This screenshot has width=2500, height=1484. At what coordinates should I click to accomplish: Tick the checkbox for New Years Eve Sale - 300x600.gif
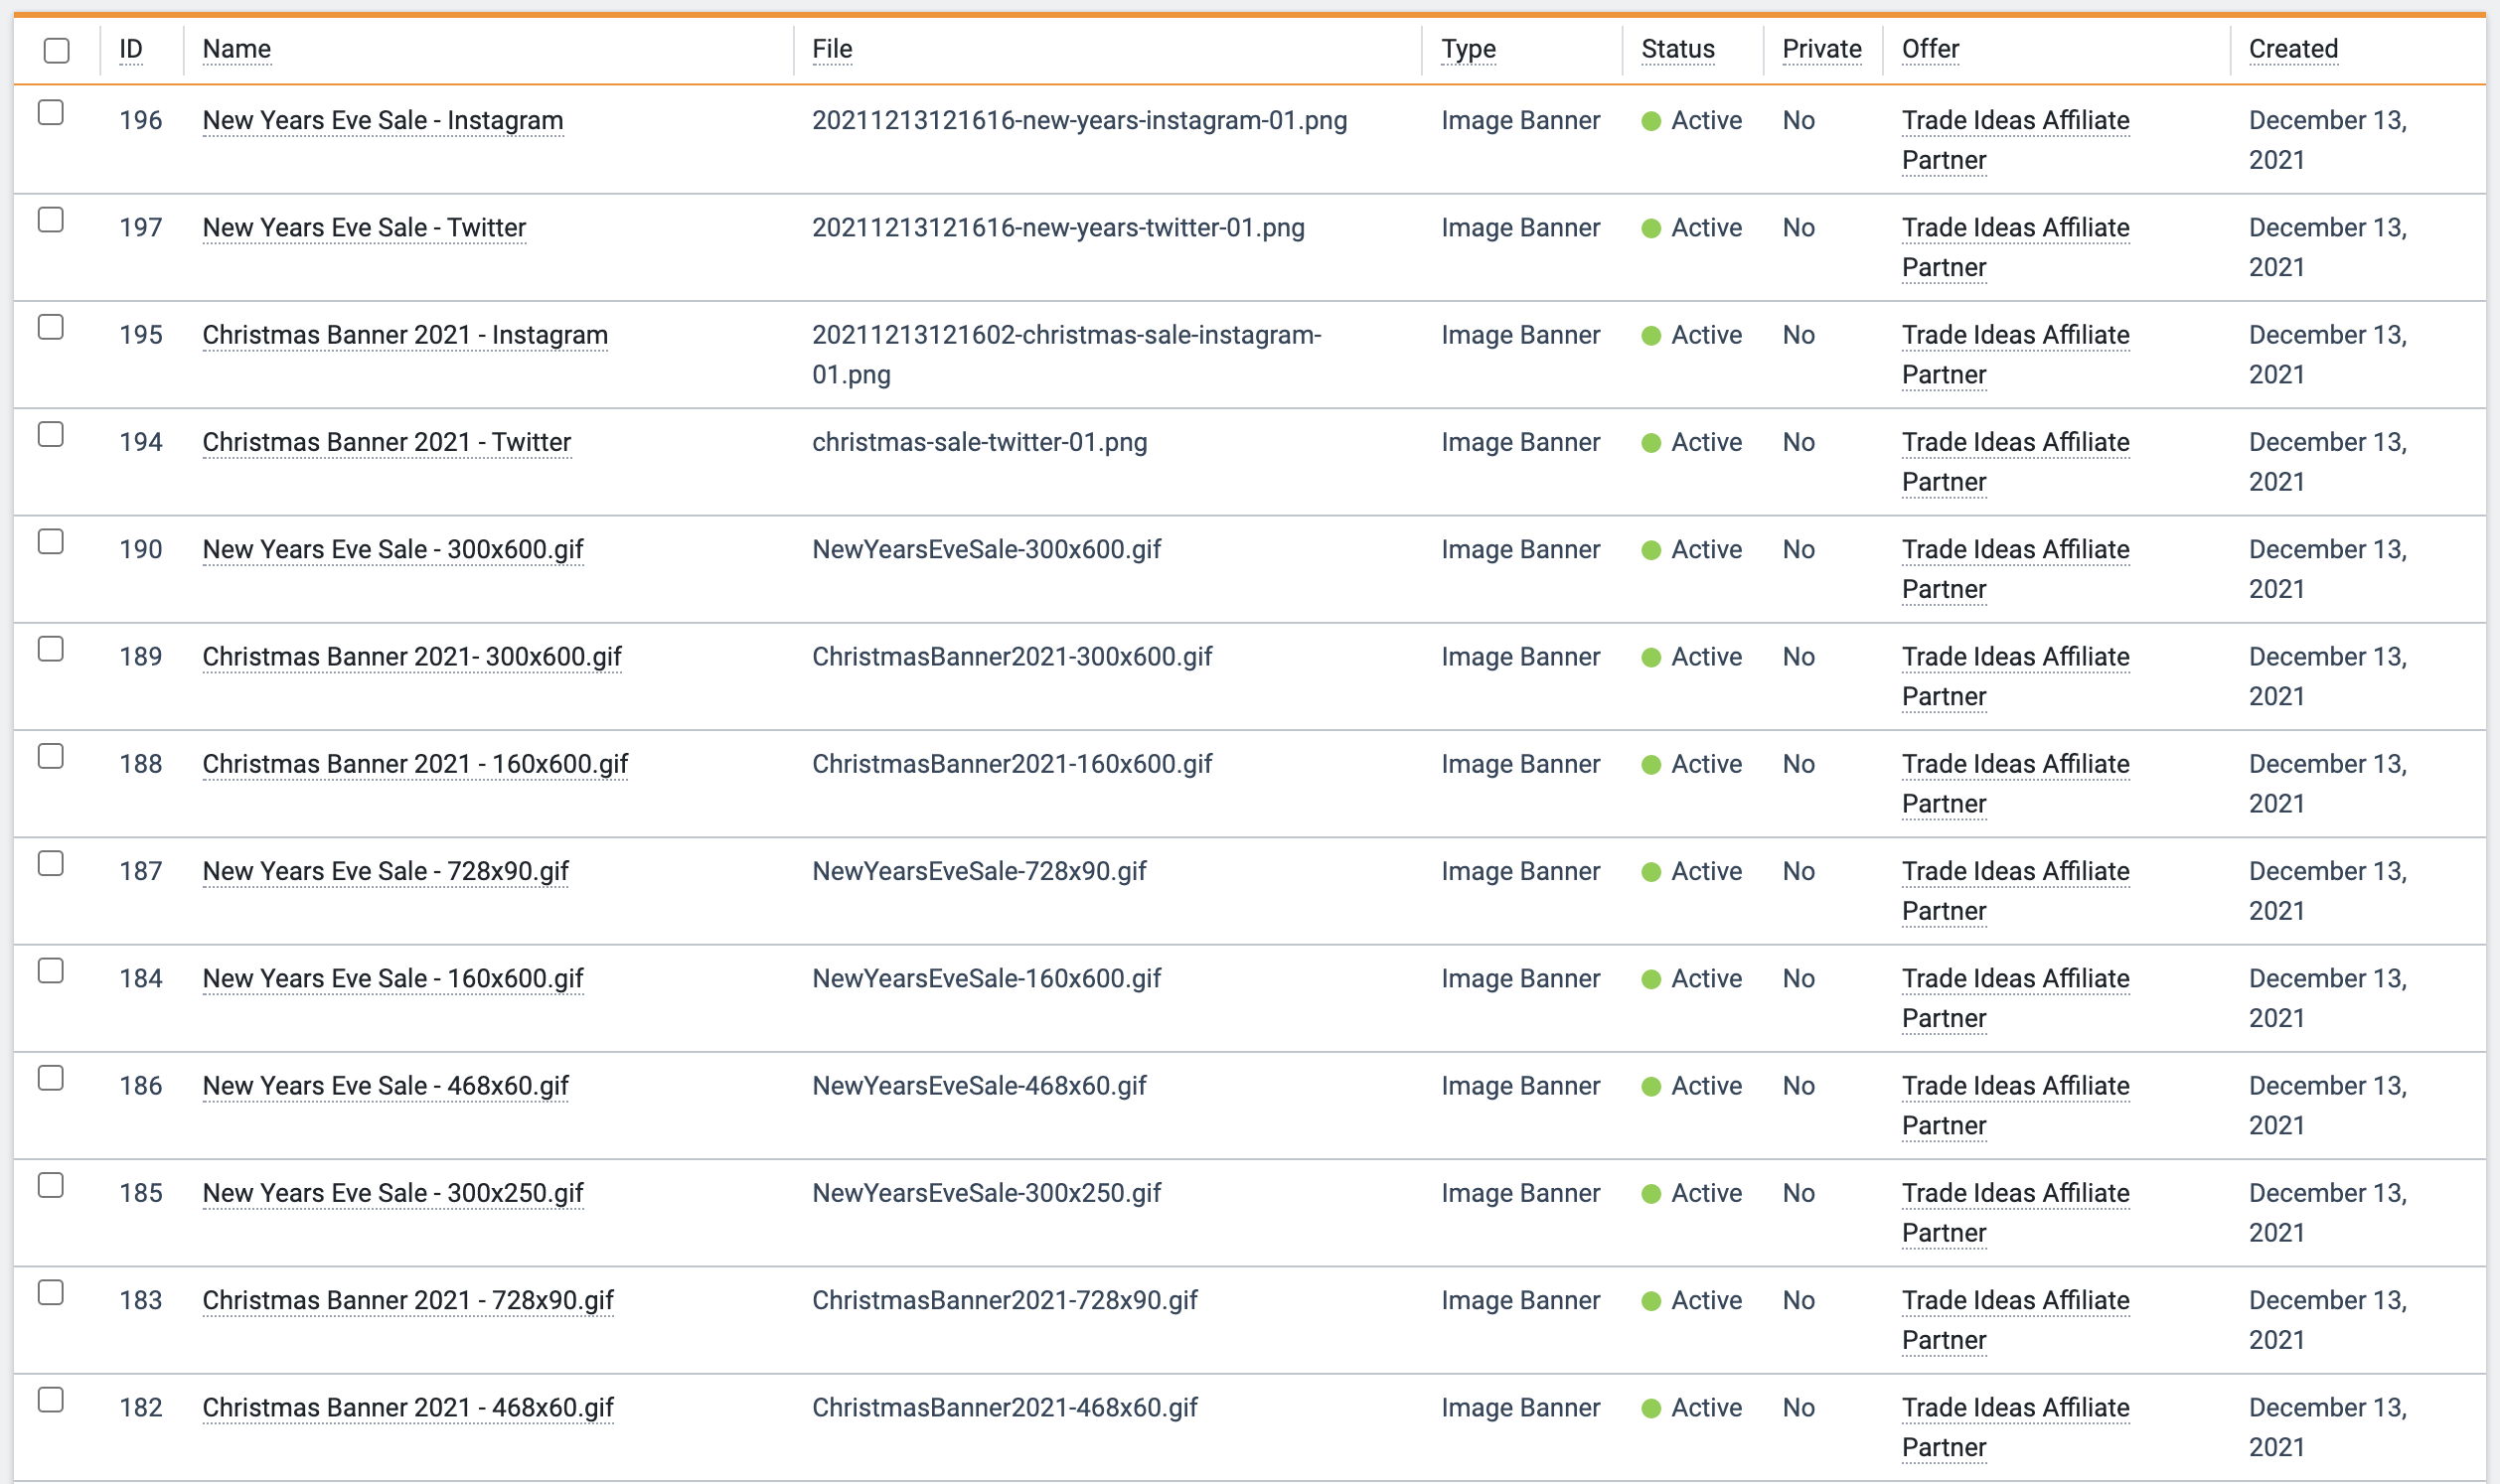(51, 541)
